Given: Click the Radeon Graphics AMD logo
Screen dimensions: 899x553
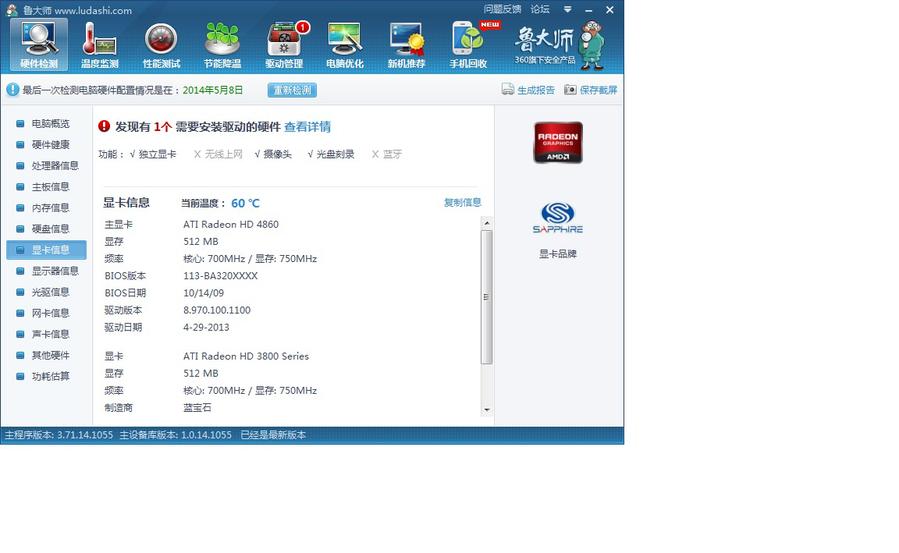Looking at the screenshot, I should 558,143.
